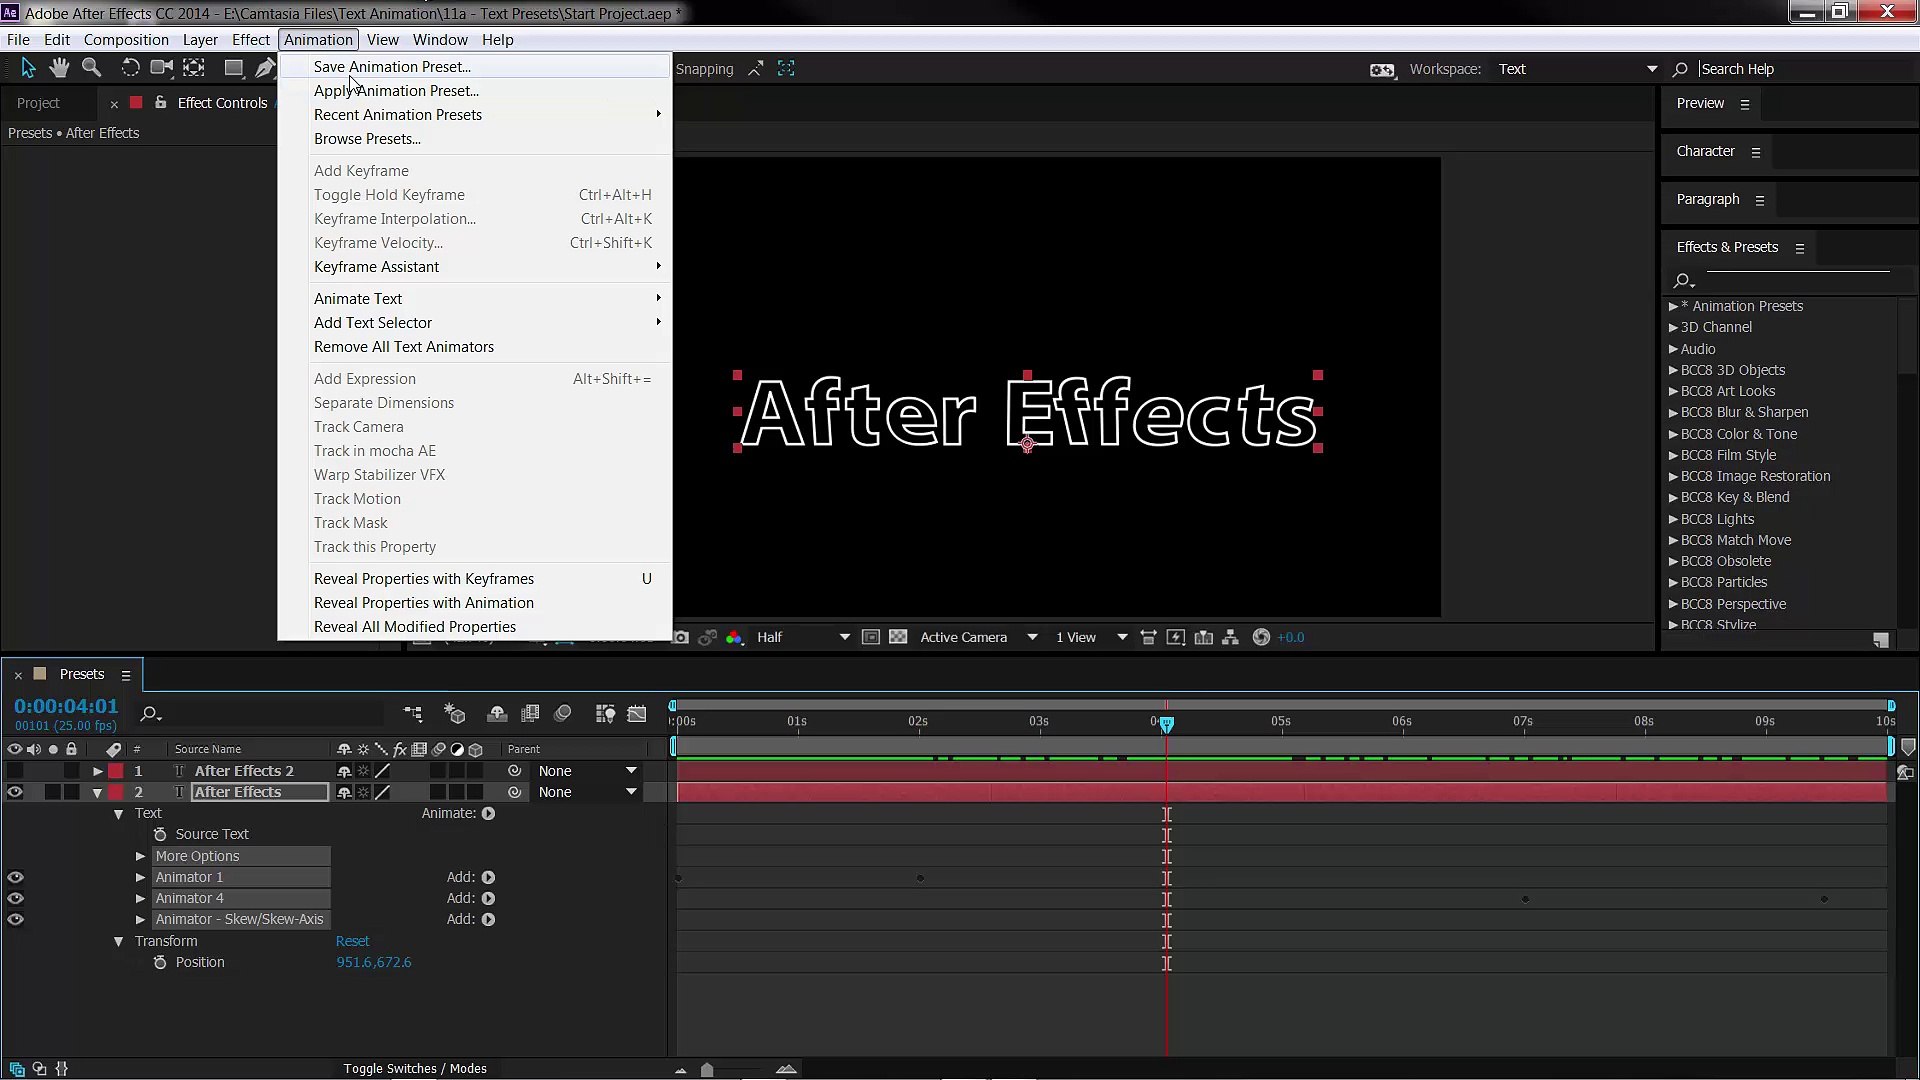The height and width of the screenshot is (1080, 1920).
Task: Toggle visibility of Animator 1
Action: click(15, 877)
